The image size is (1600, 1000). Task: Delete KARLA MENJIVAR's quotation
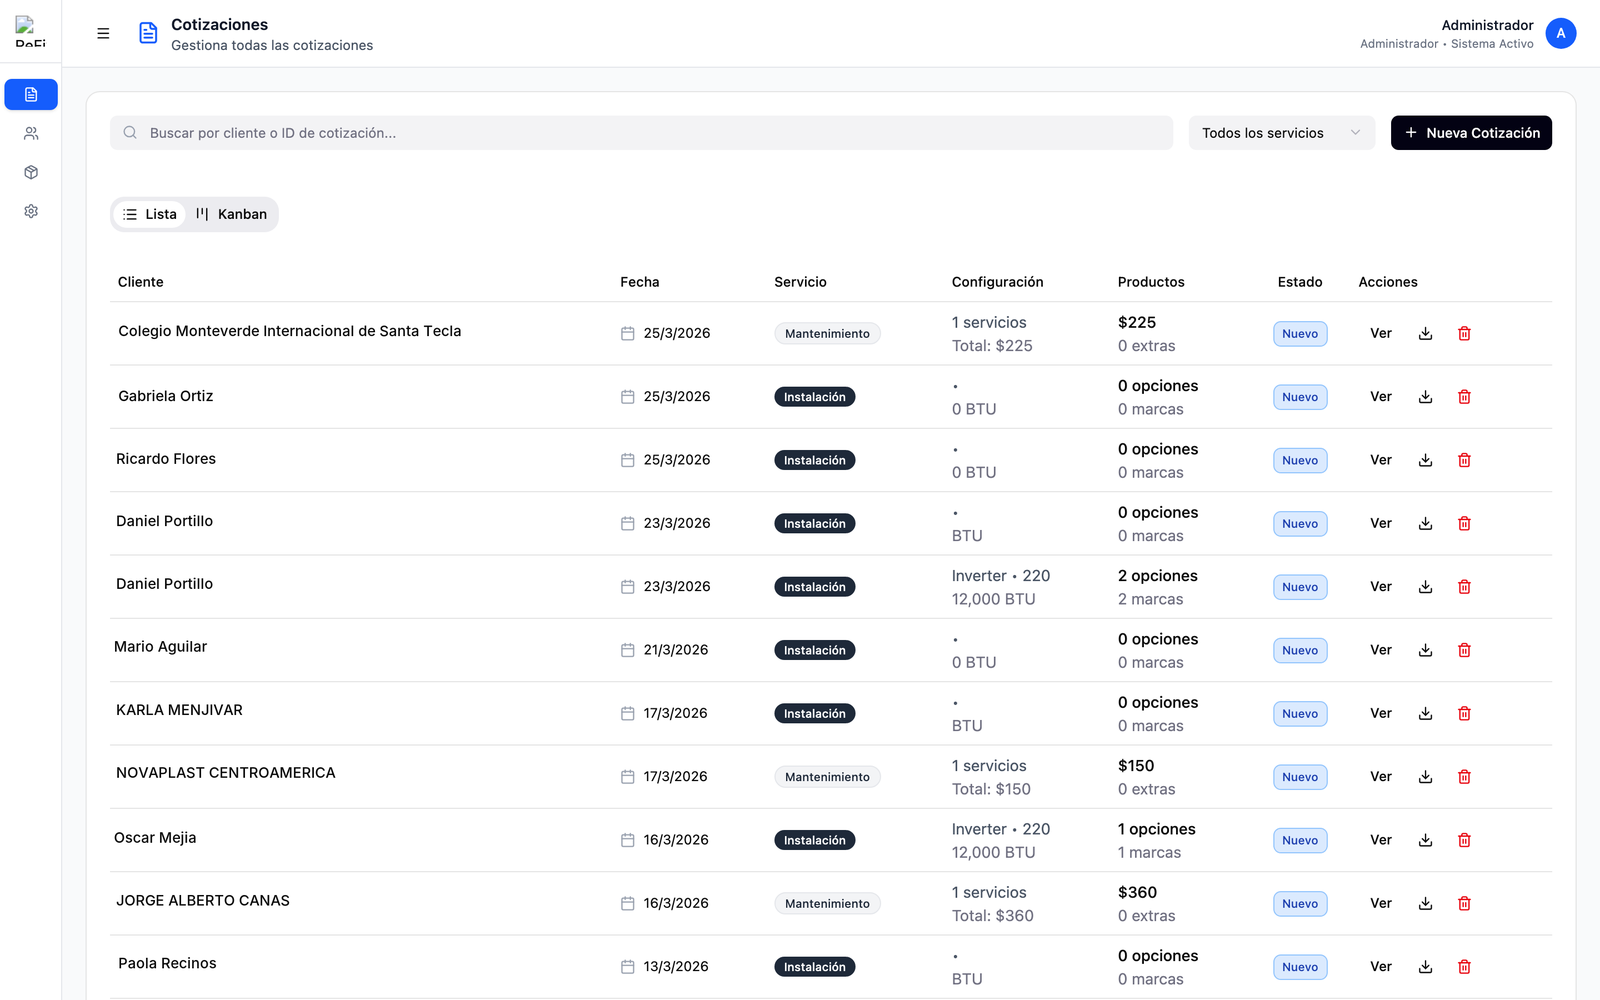coord(1464,713)
